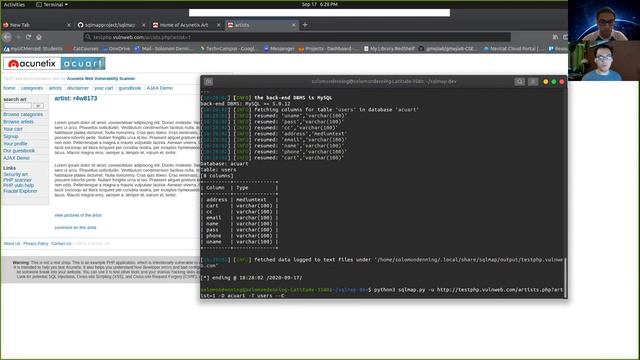Click the browser forward arrow button

[18, 37]
